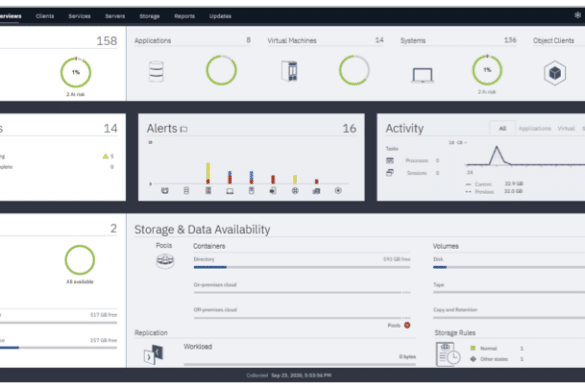The image size is (585, 390).
Task: Click the Containers section label
Action: 209,246
